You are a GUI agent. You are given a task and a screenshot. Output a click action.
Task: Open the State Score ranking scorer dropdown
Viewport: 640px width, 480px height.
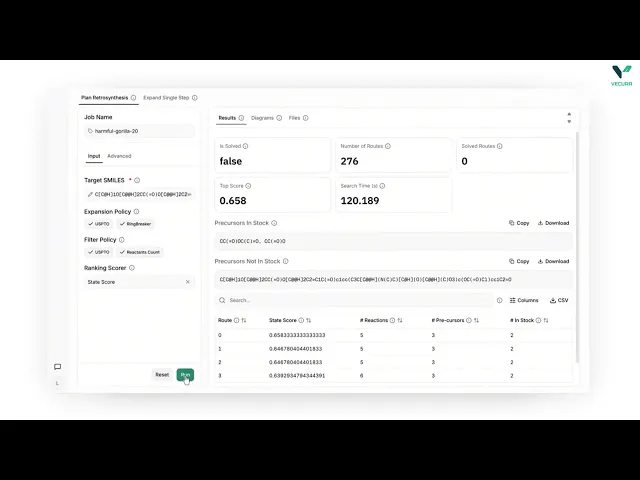tap(139, 282)
